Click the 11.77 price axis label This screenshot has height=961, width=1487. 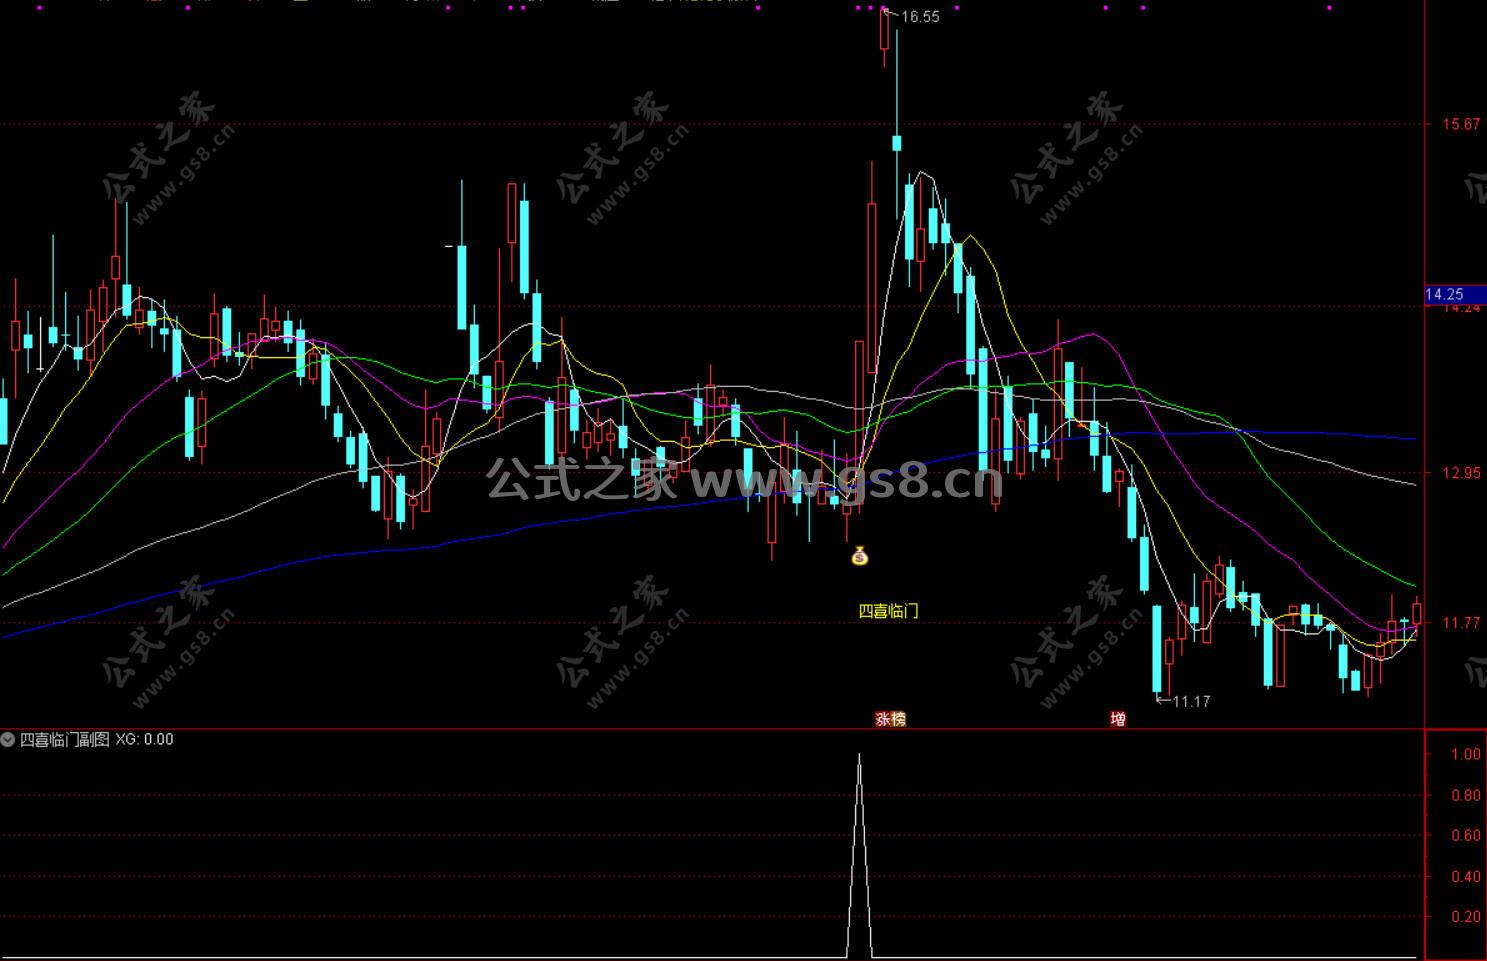1460,623
